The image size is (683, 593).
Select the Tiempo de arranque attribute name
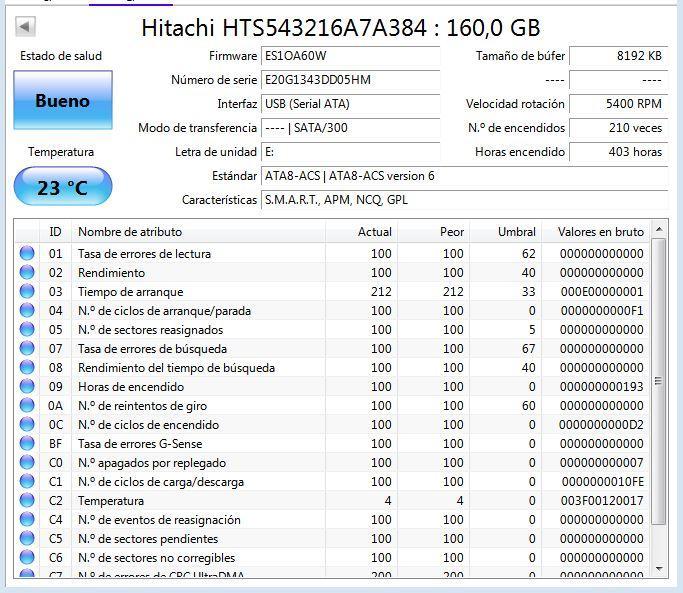click(x=131, y=292)
